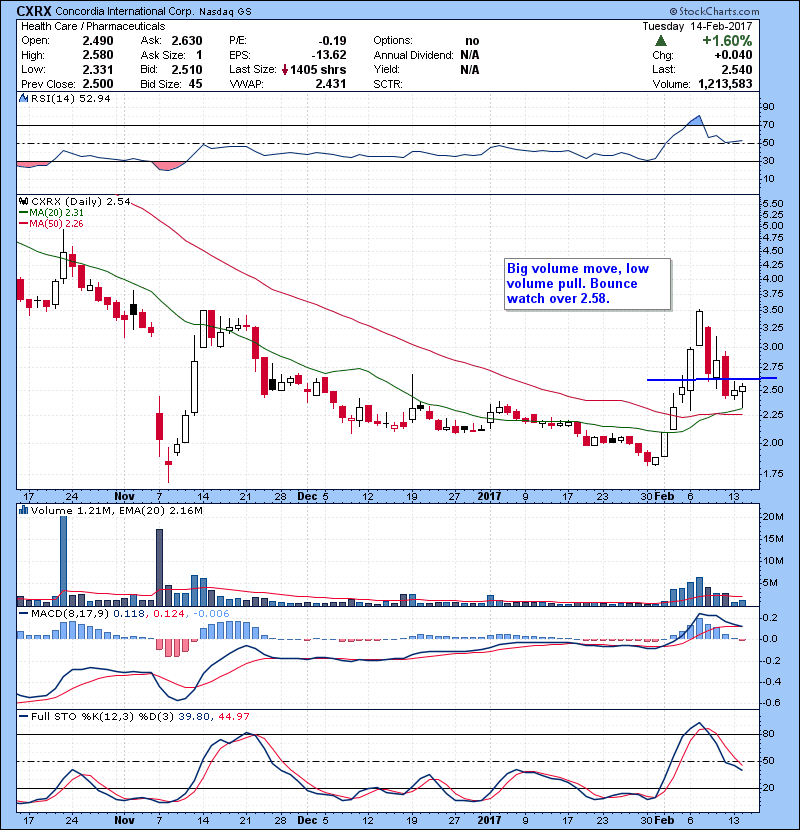Click the Chg value +0.040

click(733, 55)
